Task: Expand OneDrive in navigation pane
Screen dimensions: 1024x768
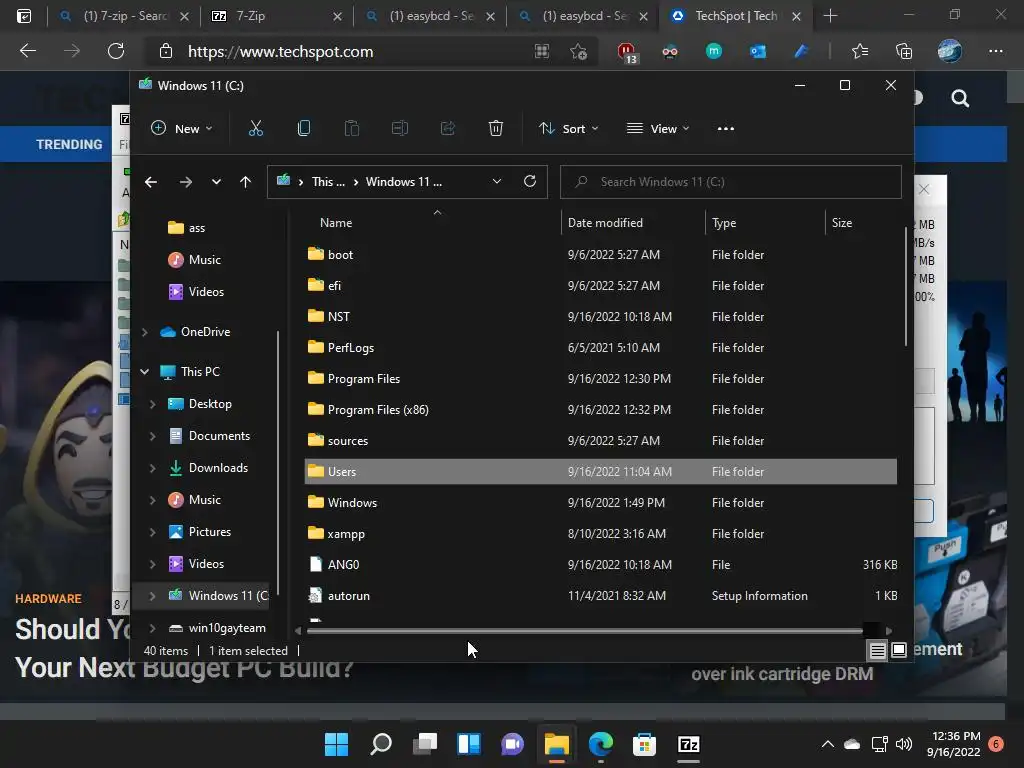Action: [144, 332]
